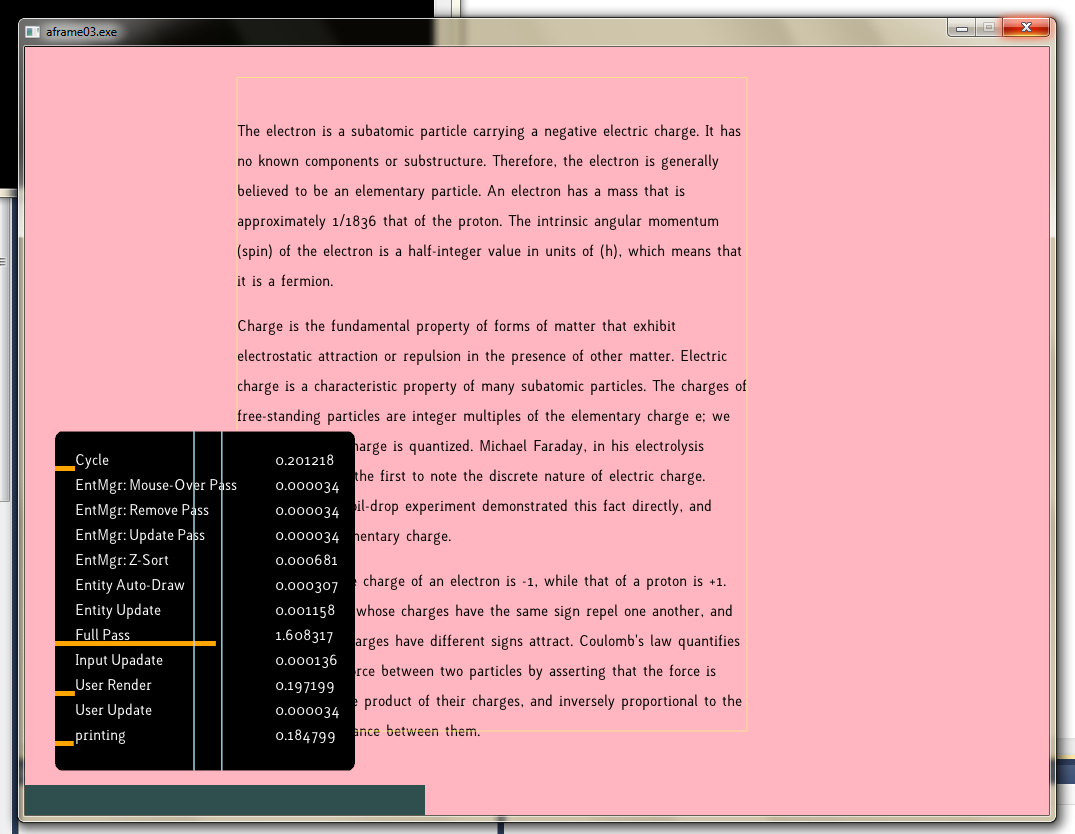Maximize the aframe03.exe window
Viewport: 1075px width, 834px height.
click(x=989, y=28)
